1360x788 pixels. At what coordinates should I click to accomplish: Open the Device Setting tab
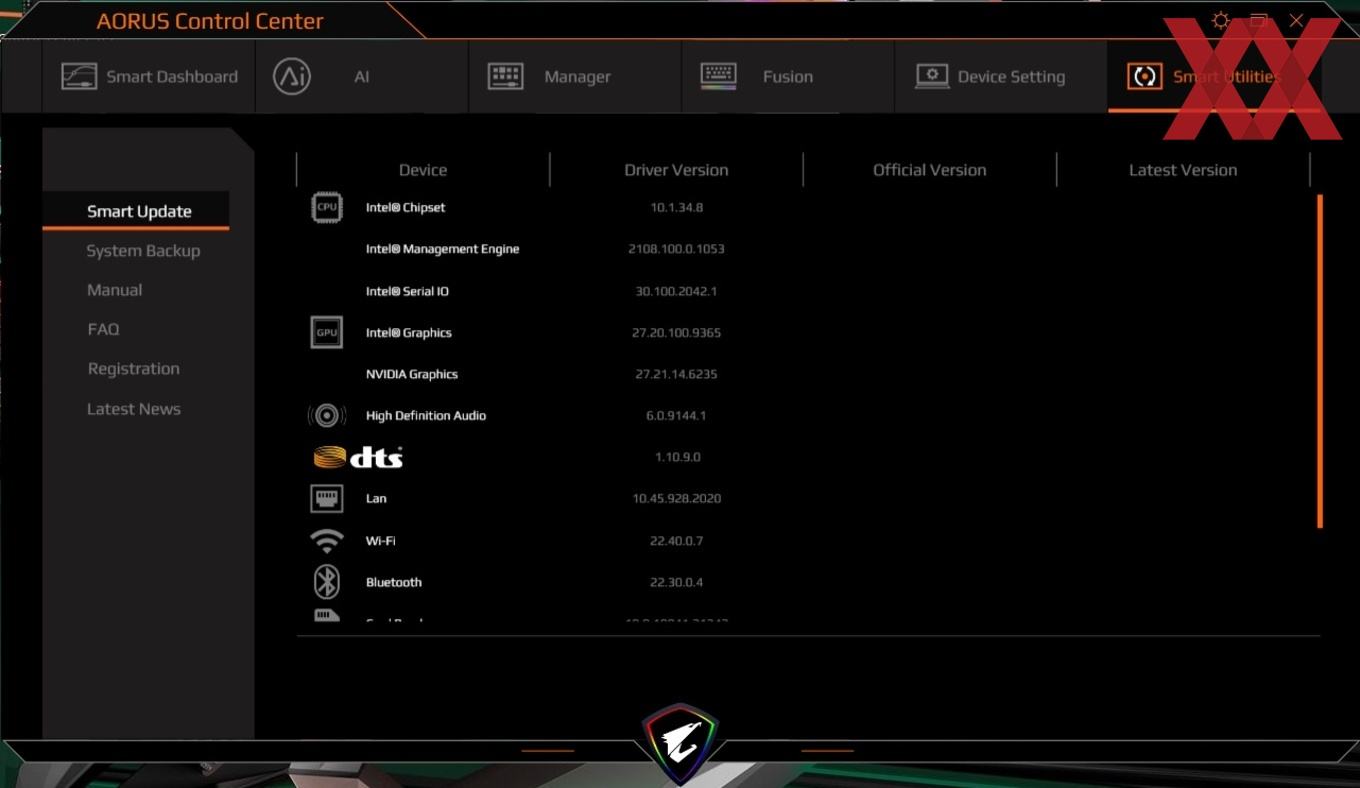pyautogui.click(x=1001, y=77)
